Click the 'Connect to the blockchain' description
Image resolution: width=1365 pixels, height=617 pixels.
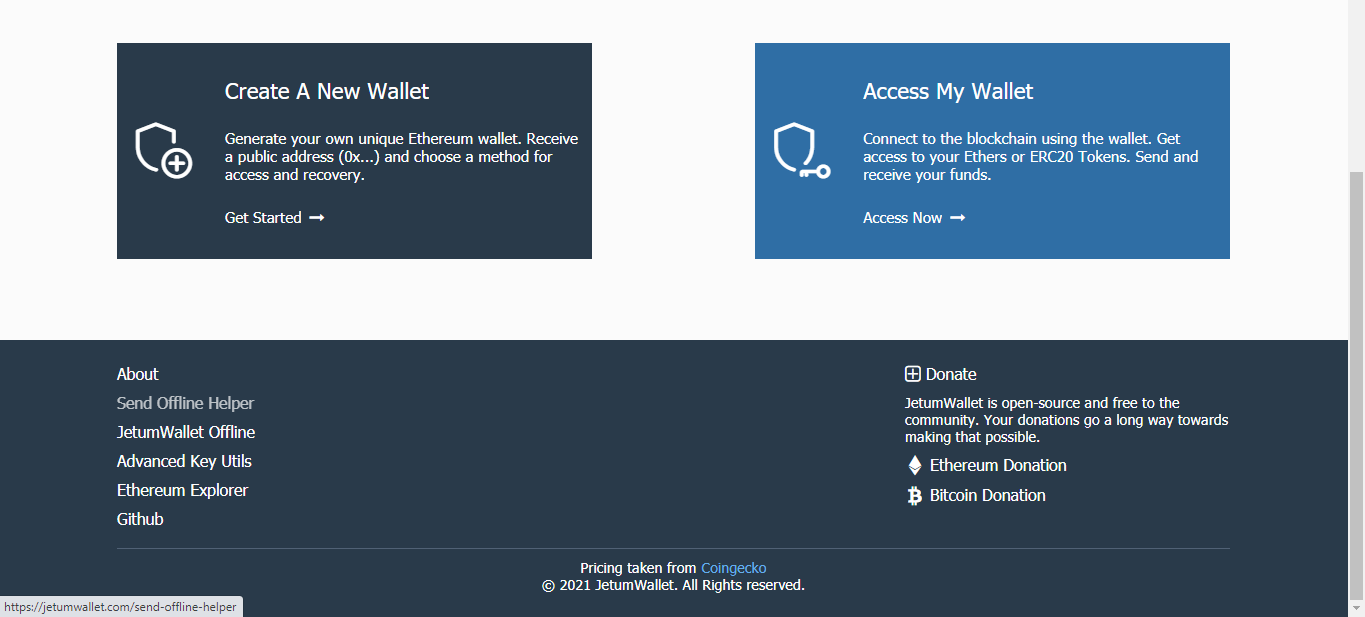[1031, 157]
